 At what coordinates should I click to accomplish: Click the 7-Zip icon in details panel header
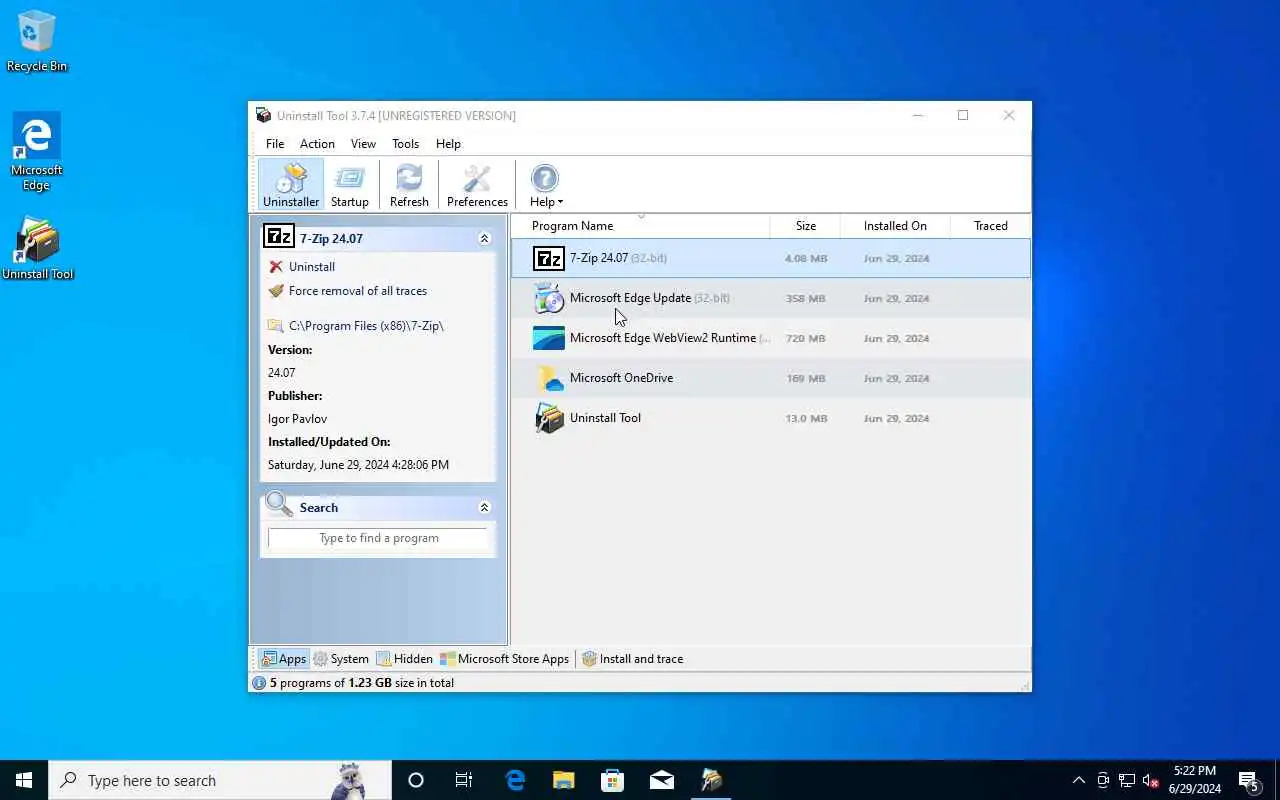click(278, 237)
